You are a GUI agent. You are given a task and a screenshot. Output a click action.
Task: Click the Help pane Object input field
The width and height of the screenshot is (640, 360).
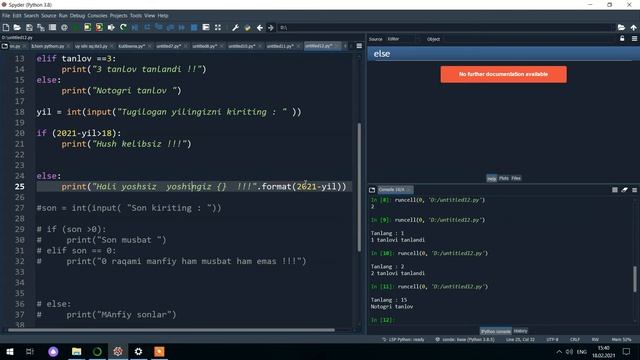(x=528, y=39)
